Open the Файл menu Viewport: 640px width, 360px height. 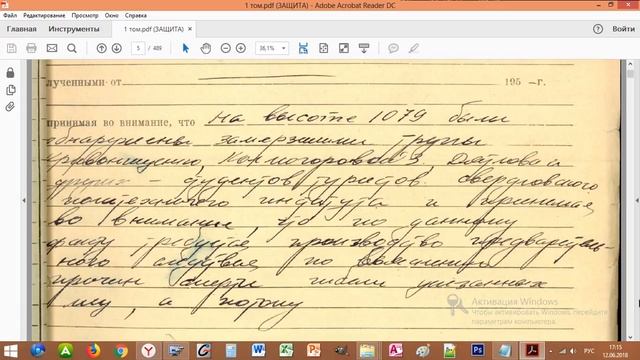[x=10, y=16]
